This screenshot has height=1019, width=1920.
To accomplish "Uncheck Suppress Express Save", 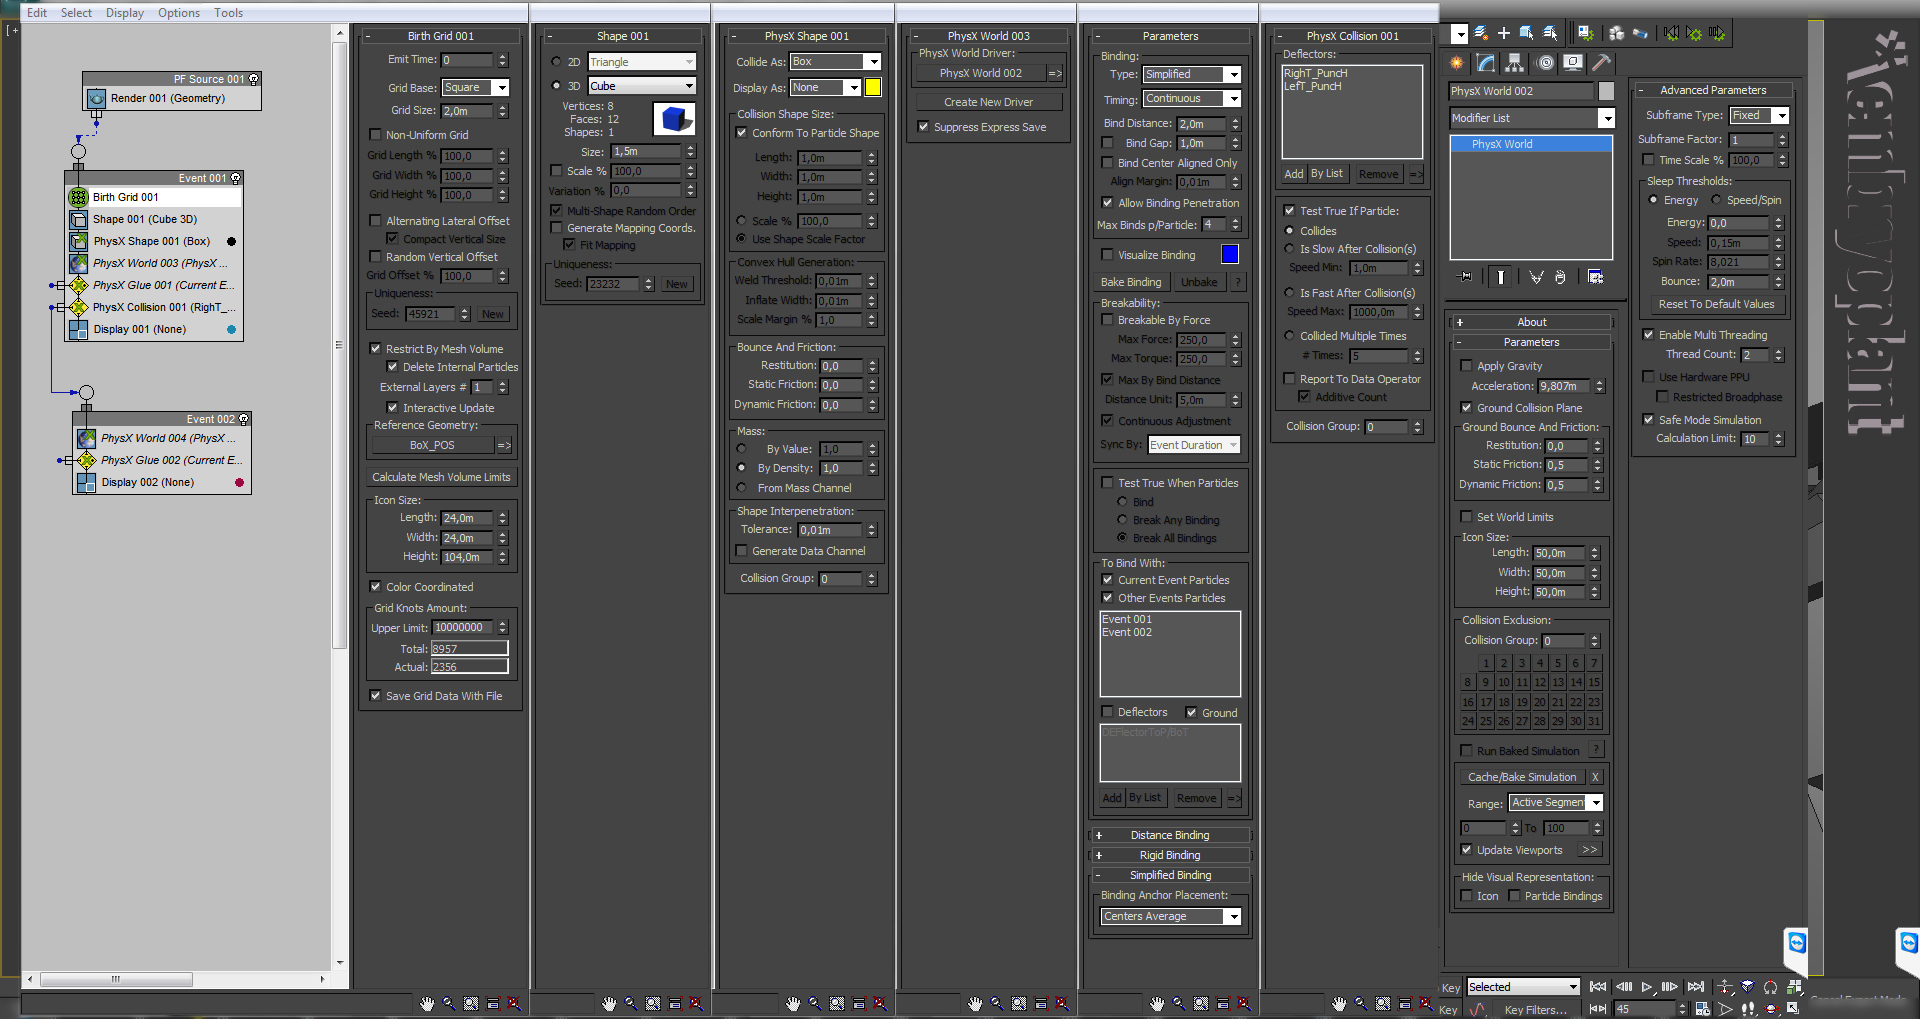I will (x=923, y=127).
